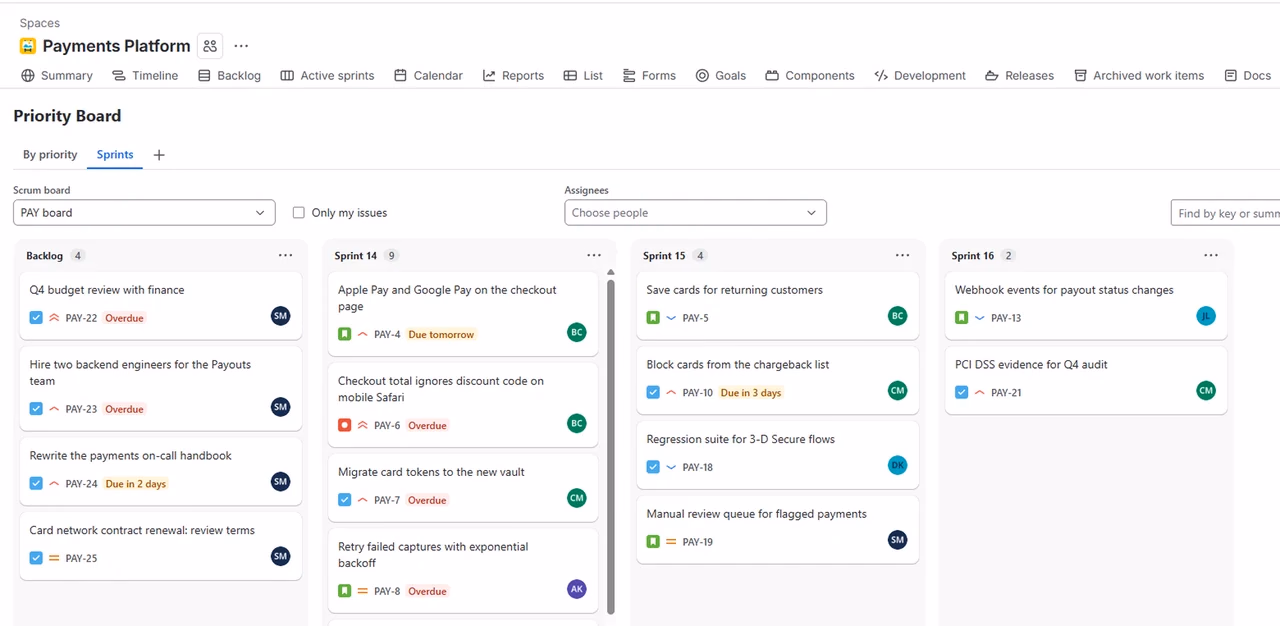Enable the Only my issues checkbox

298,212
